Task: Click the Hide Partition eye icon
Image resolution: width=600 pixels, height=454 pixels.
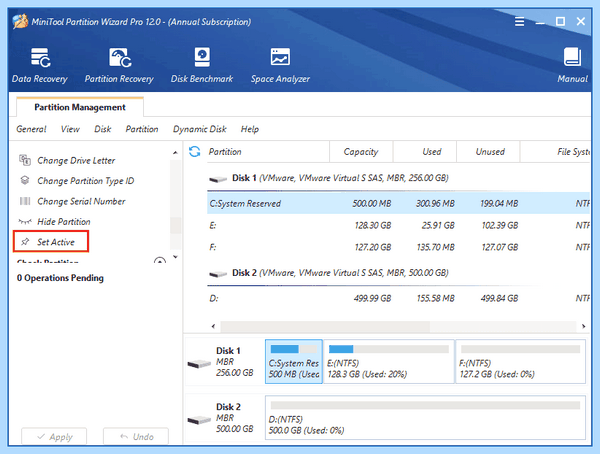Action: coord(25,222)
